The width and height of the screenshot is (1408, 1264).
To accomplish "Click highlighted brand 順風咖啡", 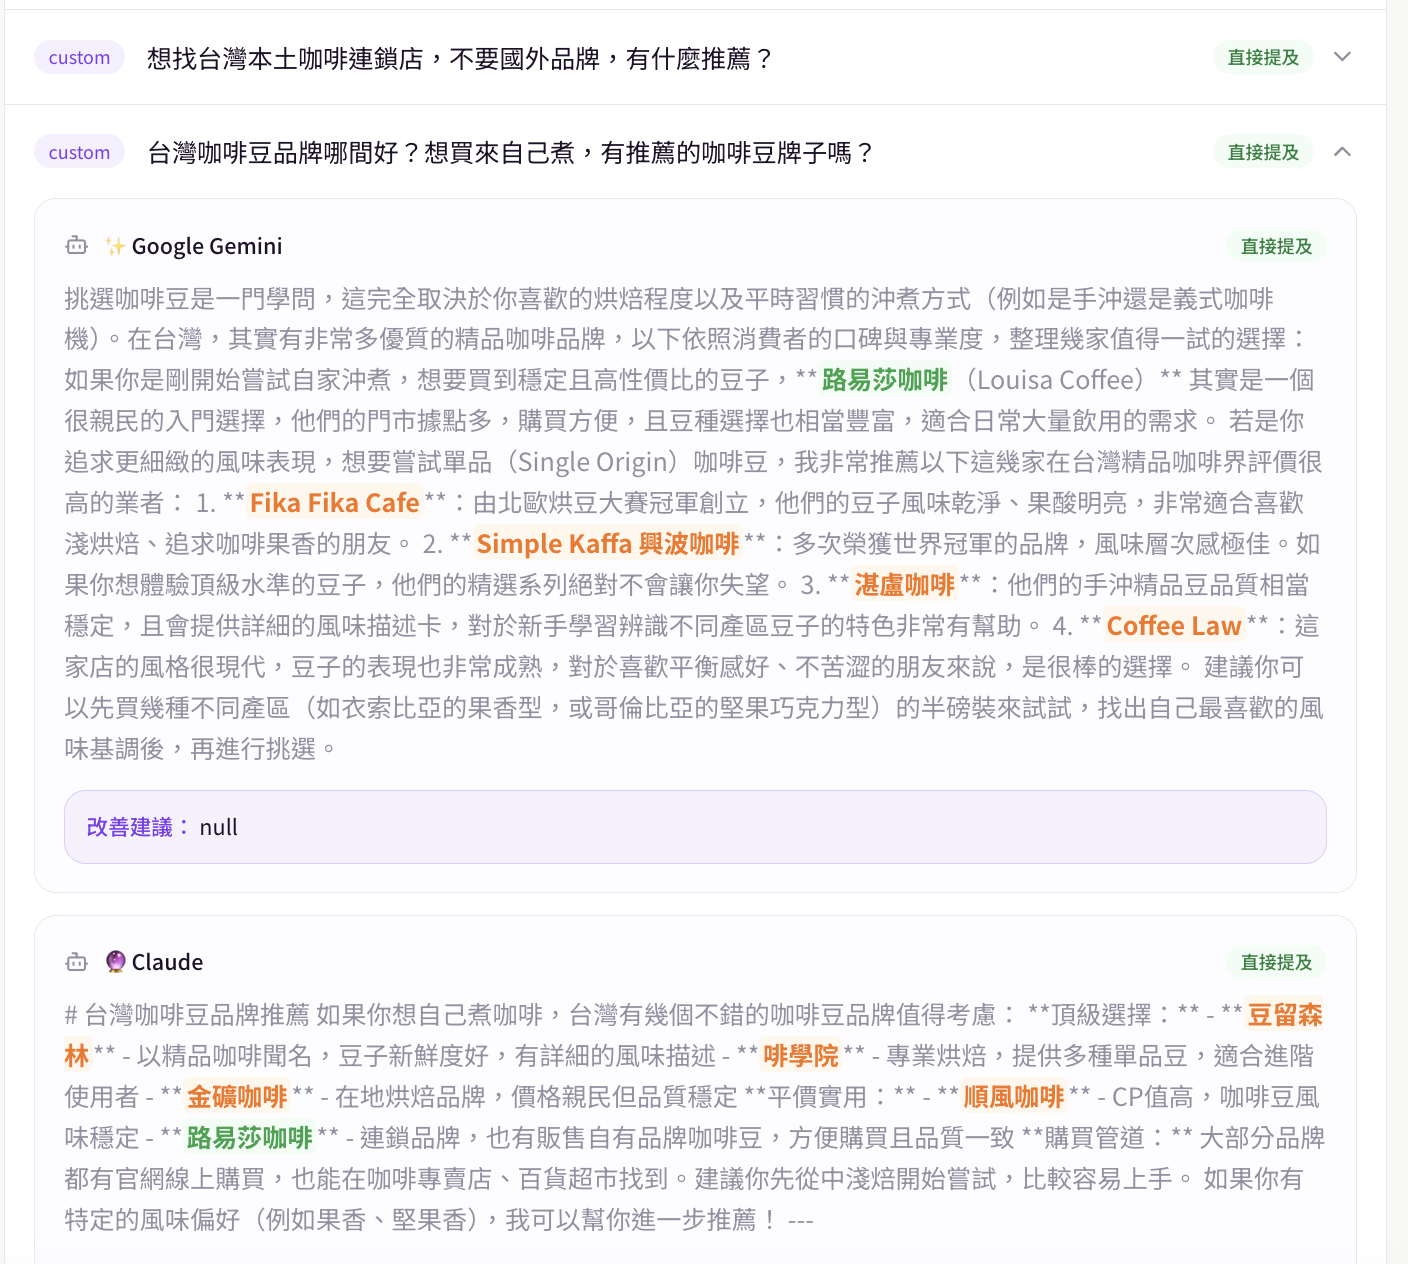I will [1014, 1097].
